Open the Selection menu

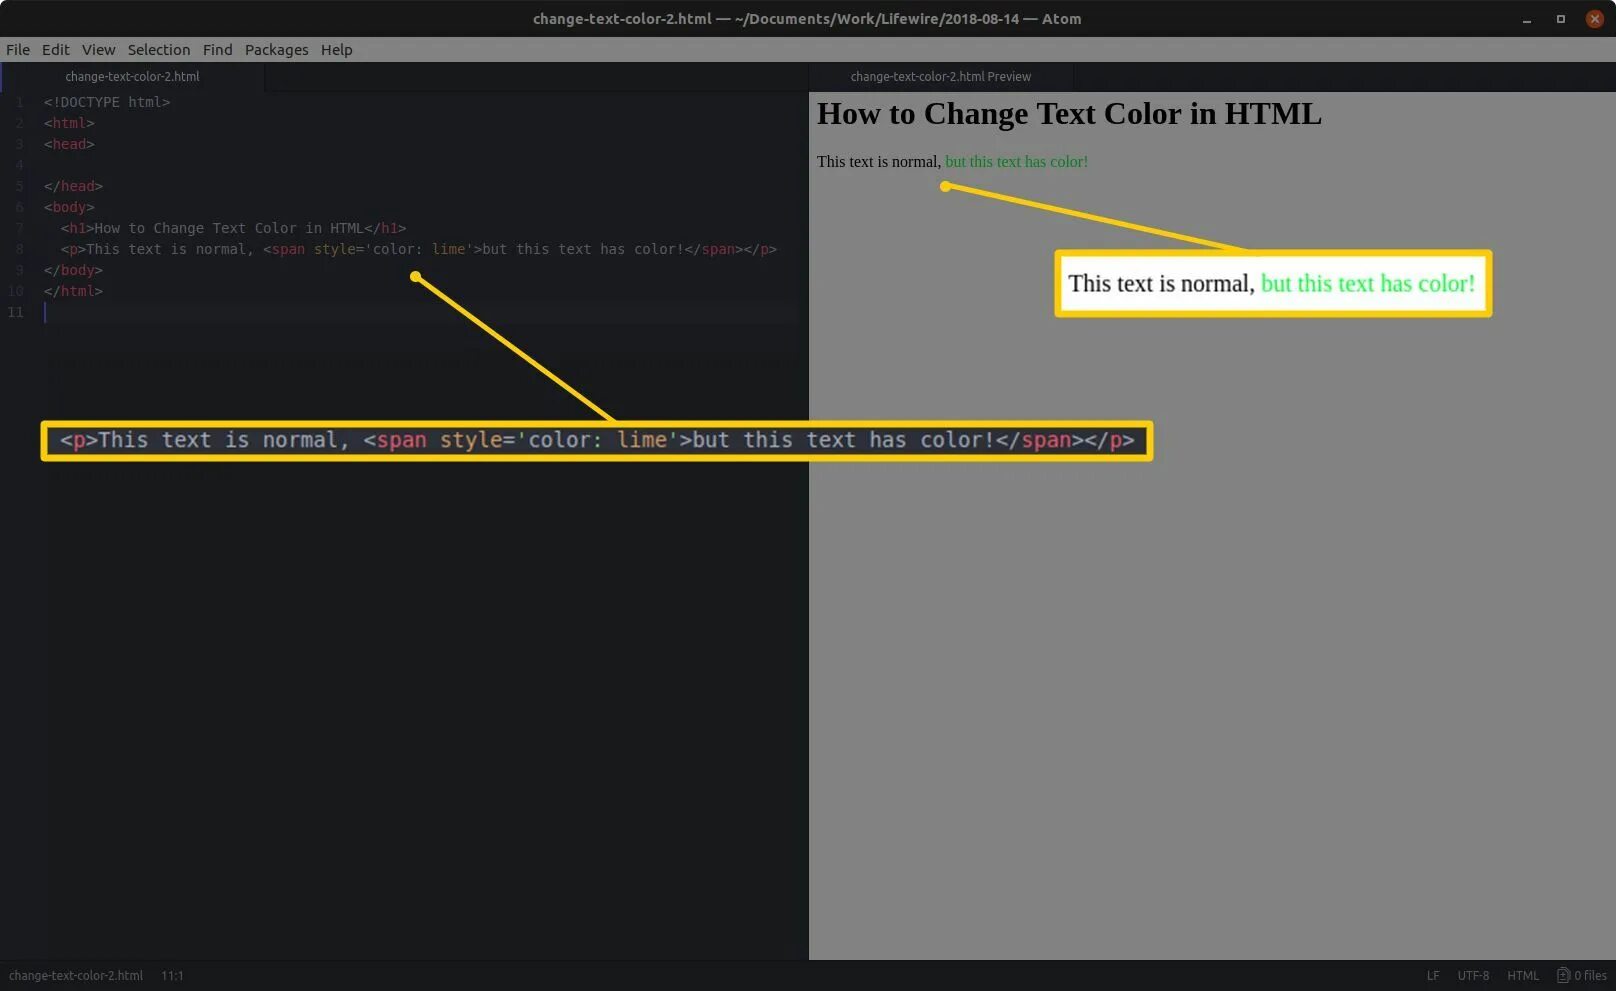click(158, 49)
